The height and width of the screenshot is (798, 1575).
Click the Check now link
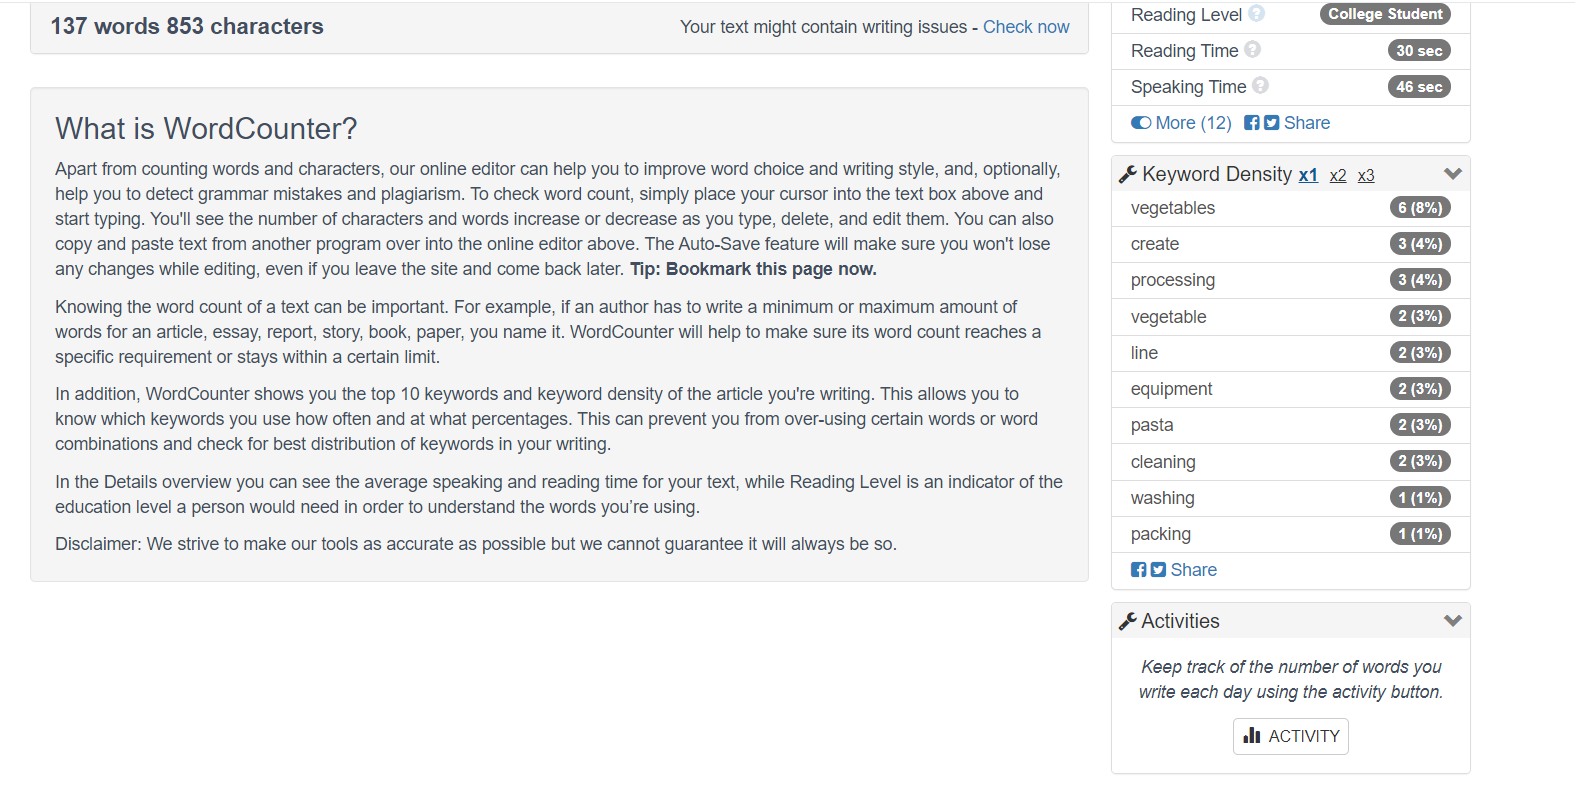point(1026,27)
